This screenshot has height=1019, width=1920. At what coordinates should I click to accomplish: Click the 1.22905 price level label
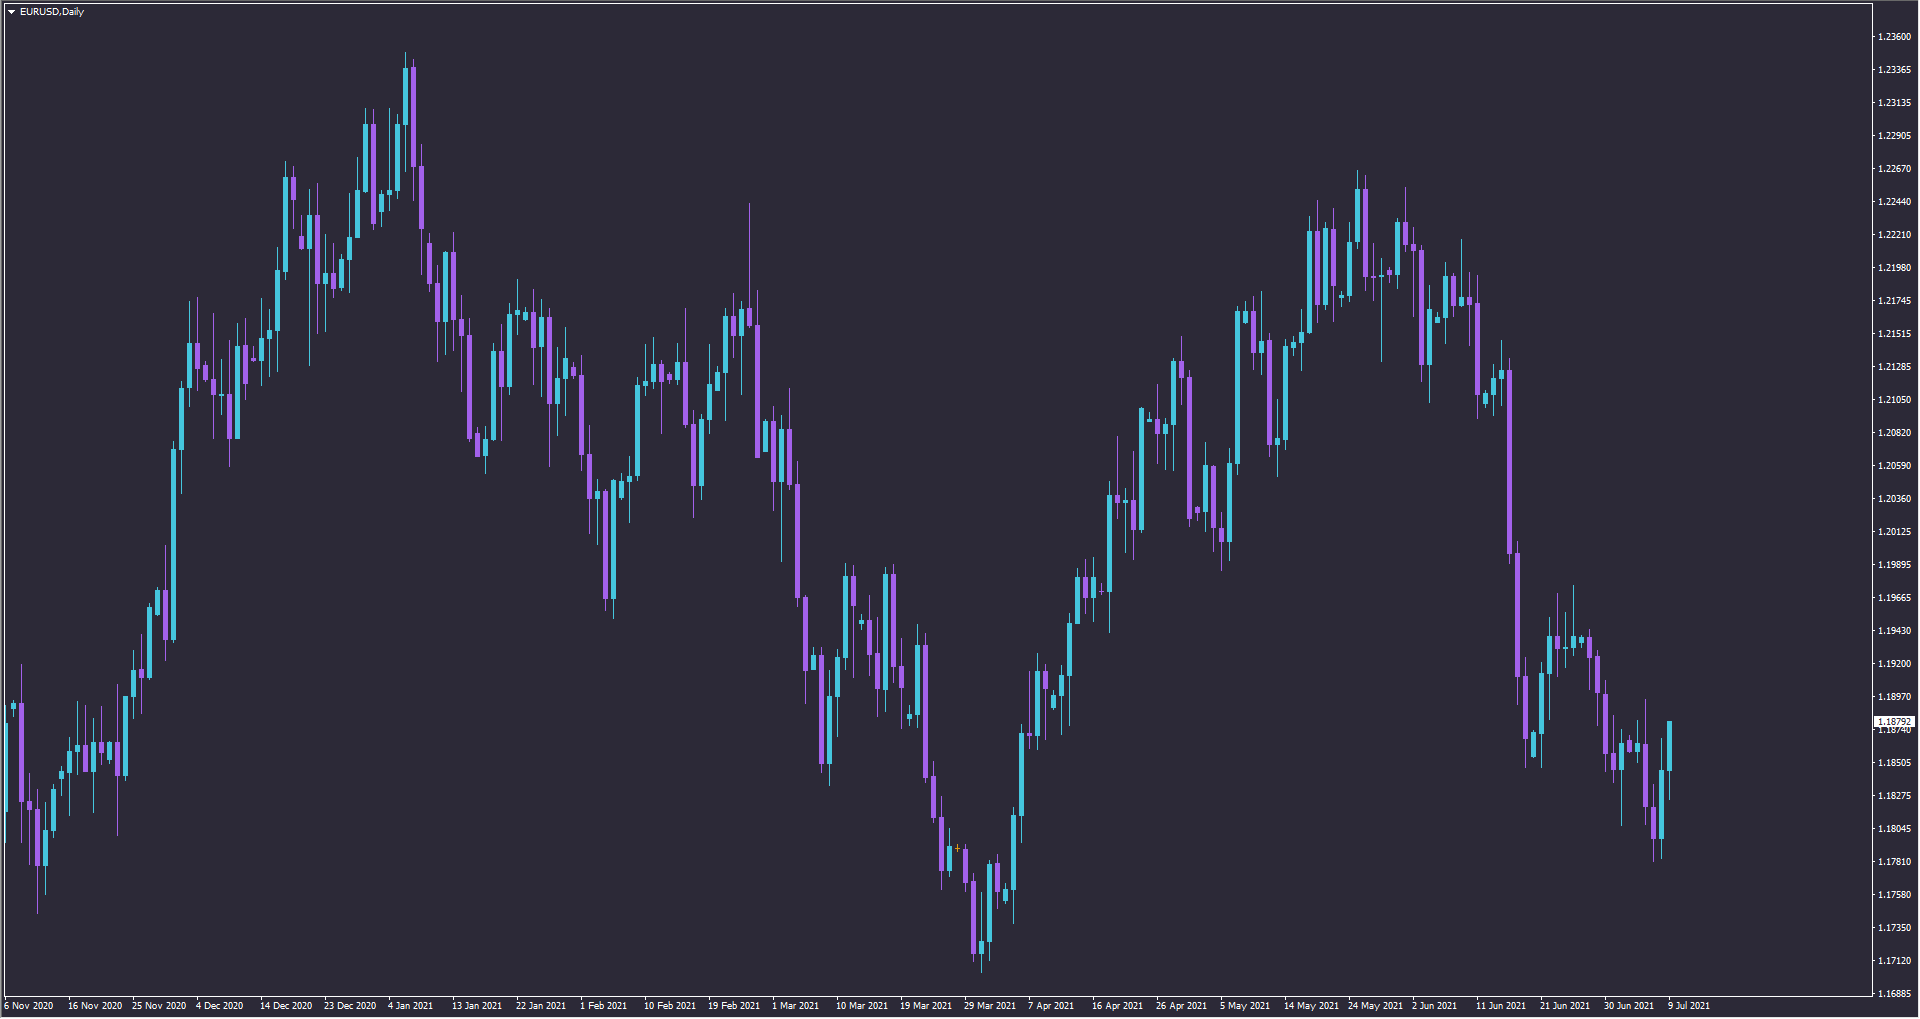click(1894, 136)
